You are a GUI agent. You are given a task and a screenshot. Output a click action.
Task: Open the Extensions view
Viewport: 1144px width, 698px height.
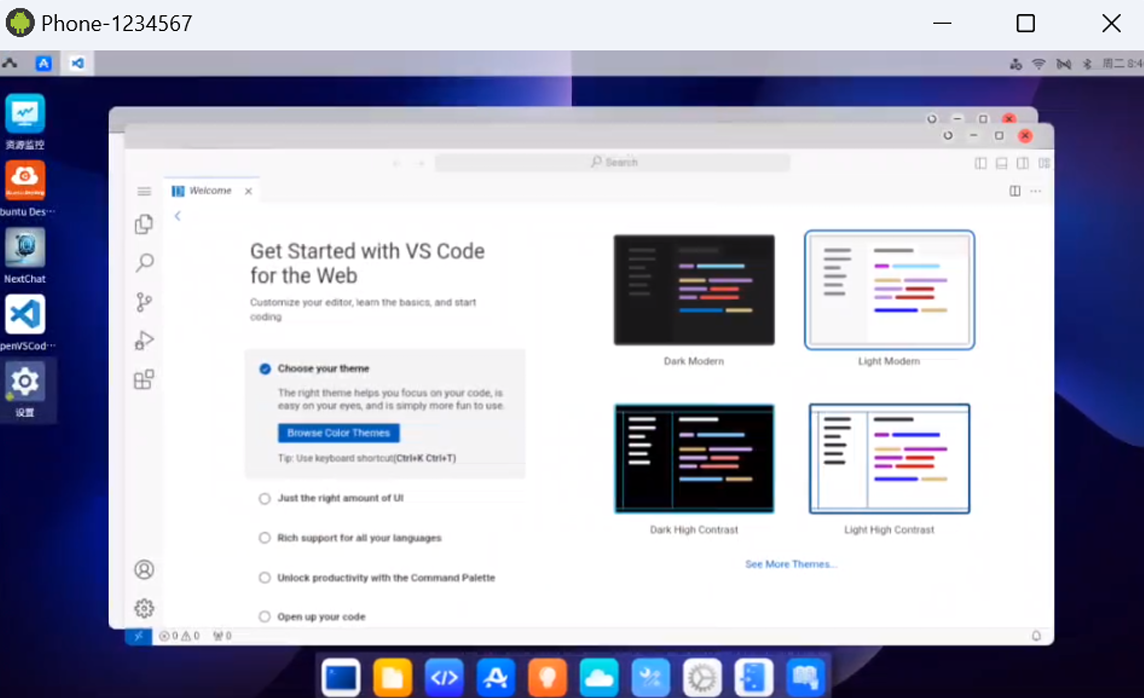[144, 379]
